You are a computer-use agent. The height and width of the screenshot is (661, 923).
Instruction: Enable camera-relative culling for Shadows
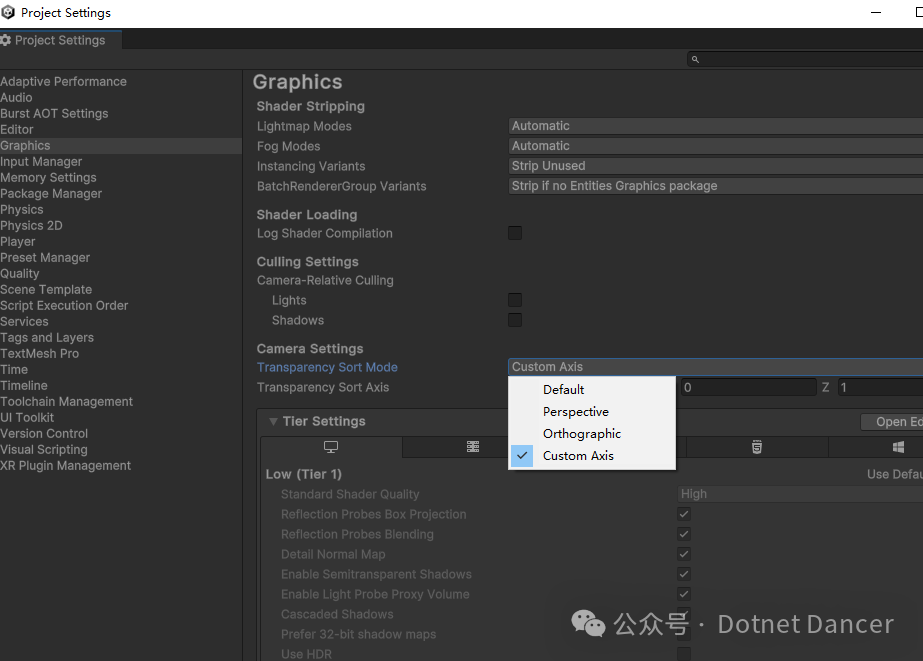click(x=515, y=320)
